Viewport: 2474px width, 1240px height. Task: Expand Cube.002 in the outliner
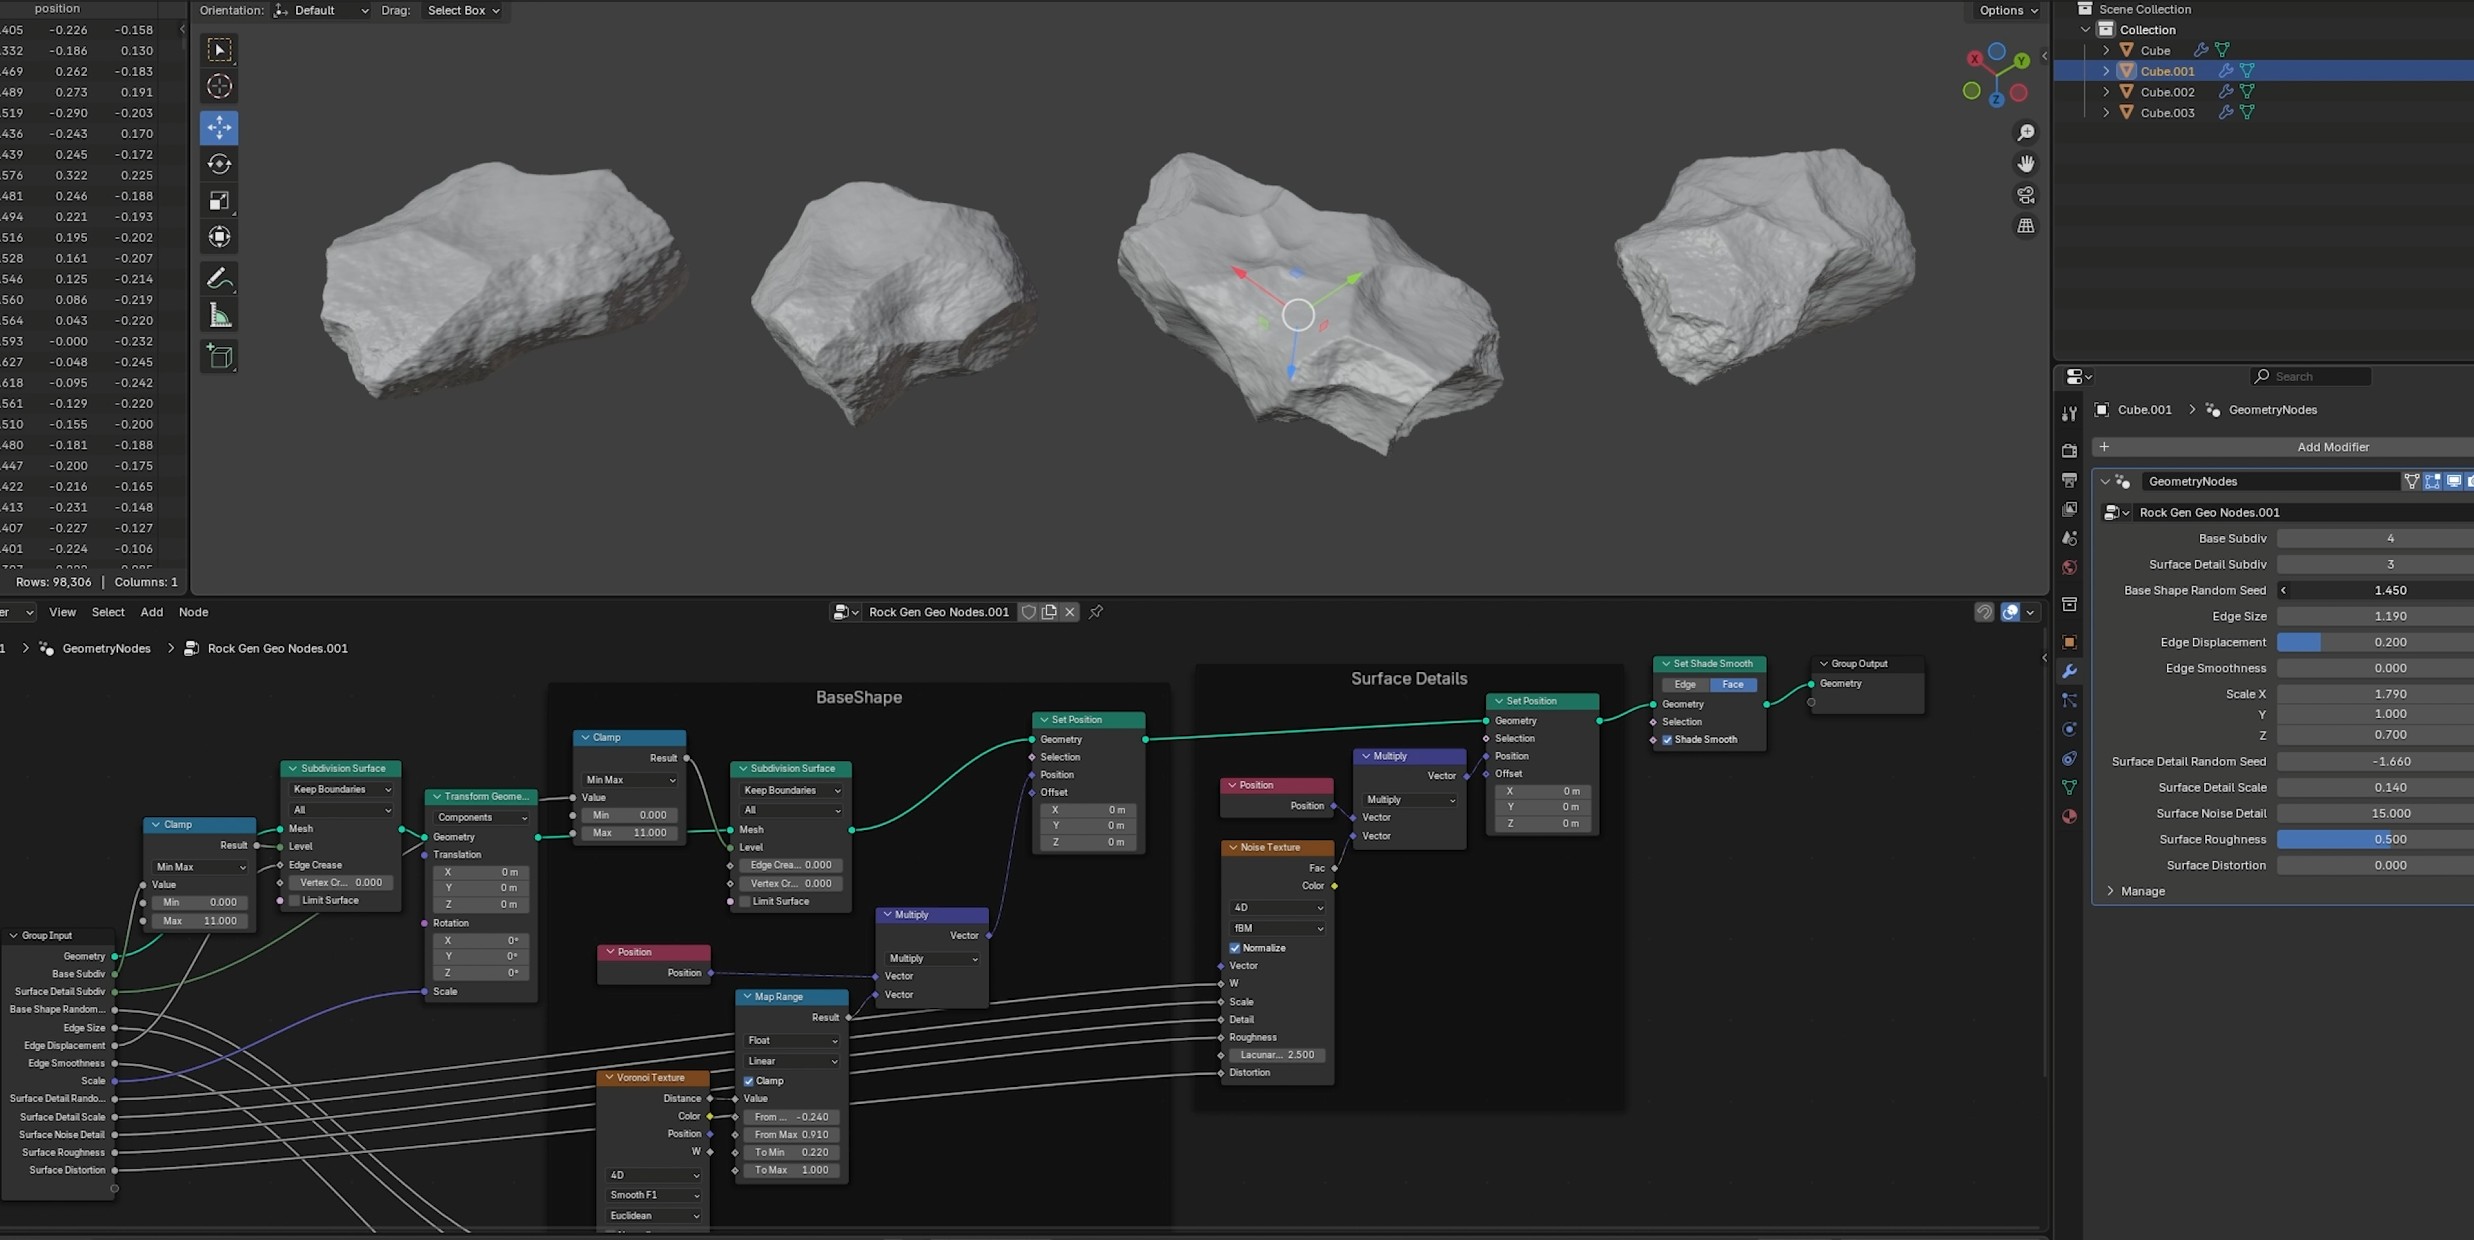pos(2106,92)
